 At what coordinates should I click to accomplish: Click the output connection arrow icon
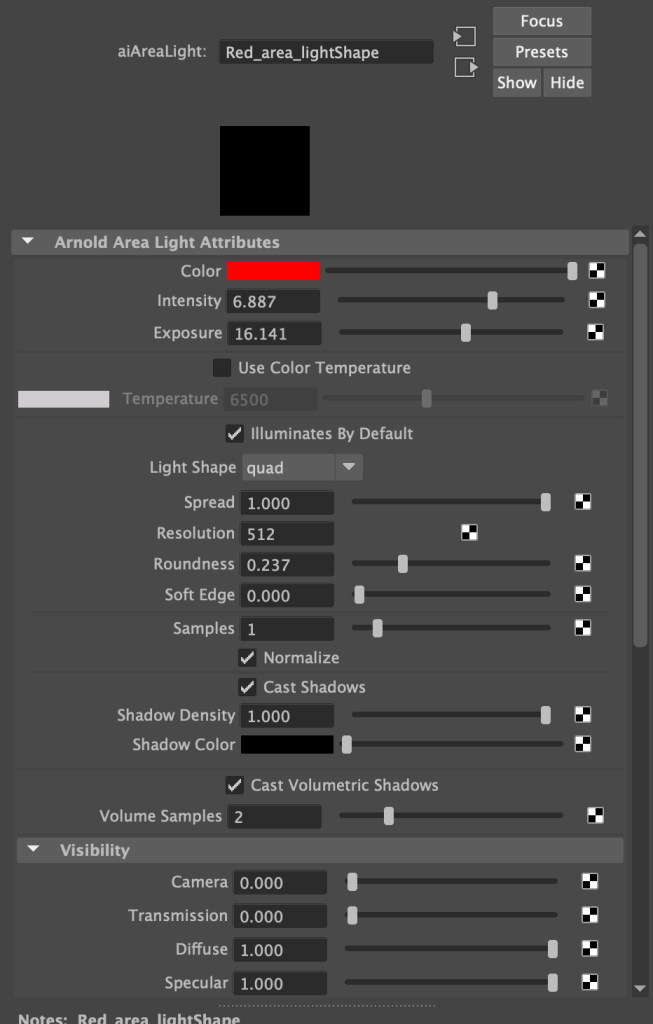[464, 67]
